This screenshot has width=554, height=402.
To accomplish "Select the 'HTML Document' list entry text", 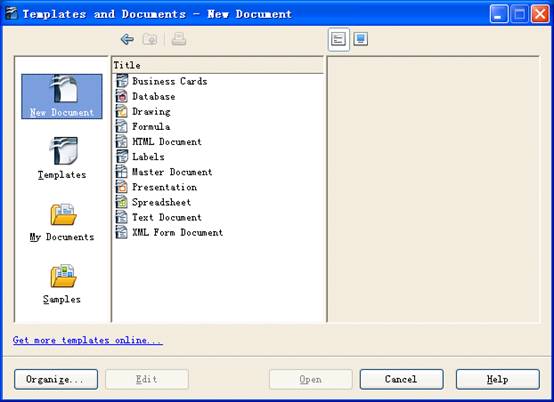I will point(167,142).
